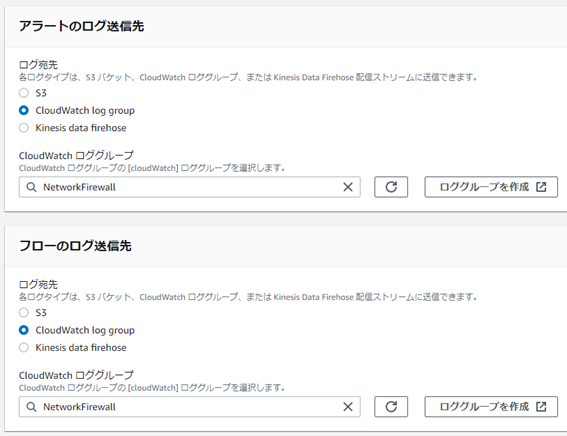Click external link icon in flow create button
The width and height of the screenshot is (567, 436).
point(541,407)
